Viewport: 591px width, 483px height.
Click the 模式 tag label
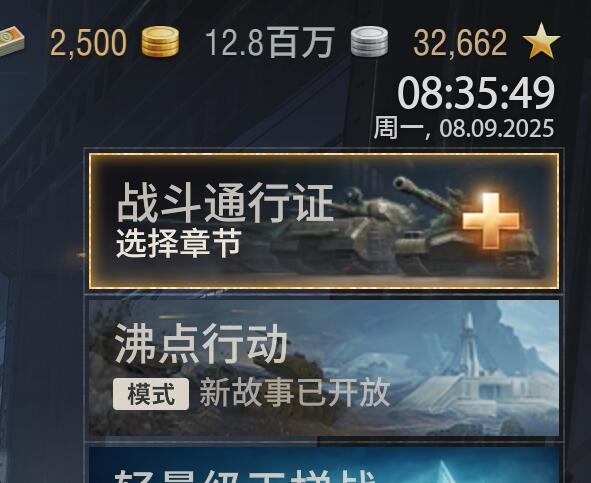click(151, 394)
